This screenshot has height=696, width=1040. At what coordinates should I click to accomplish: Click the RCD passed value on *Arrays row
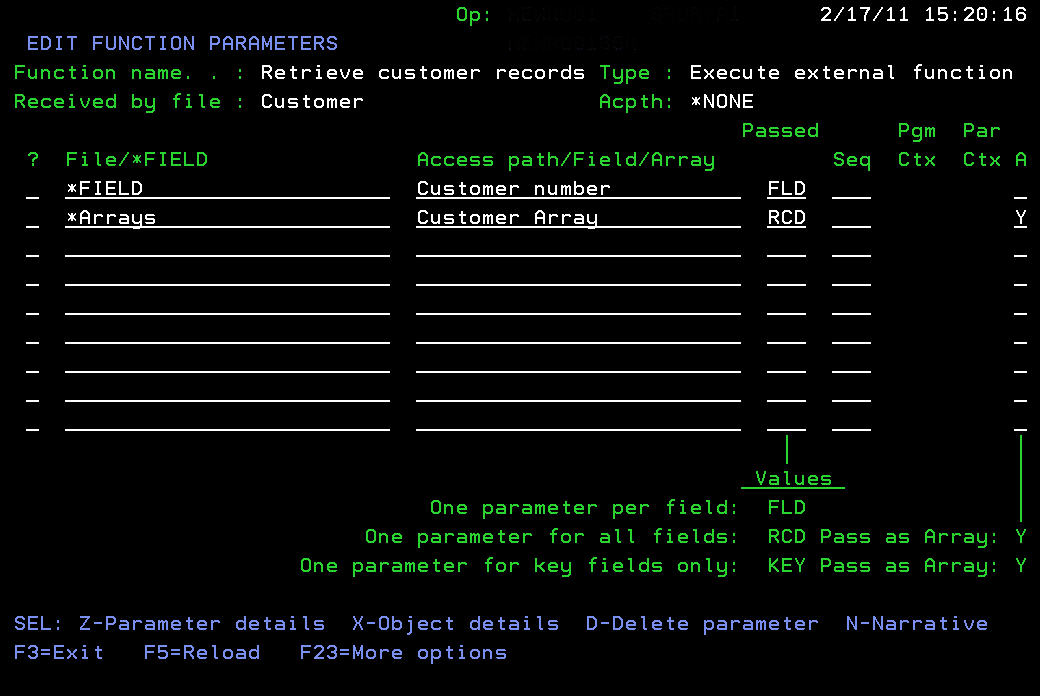point(786,217)
